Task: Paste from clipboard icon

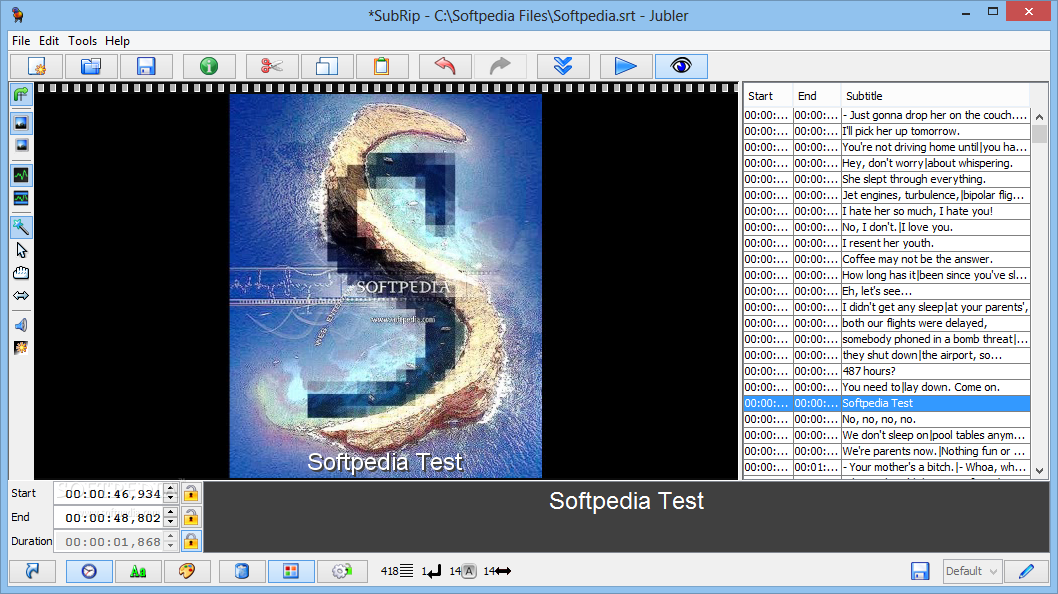Action: pos(382,66)
